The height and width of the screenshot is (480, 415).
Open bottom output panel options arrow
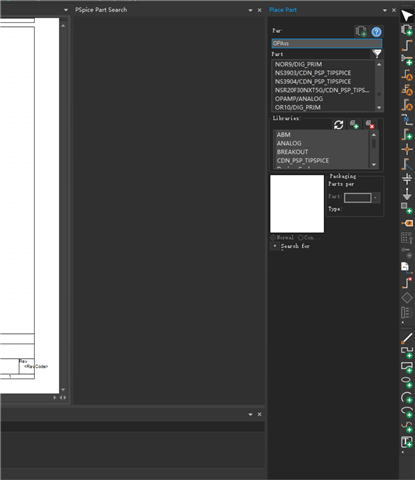[x=250, y=414]
